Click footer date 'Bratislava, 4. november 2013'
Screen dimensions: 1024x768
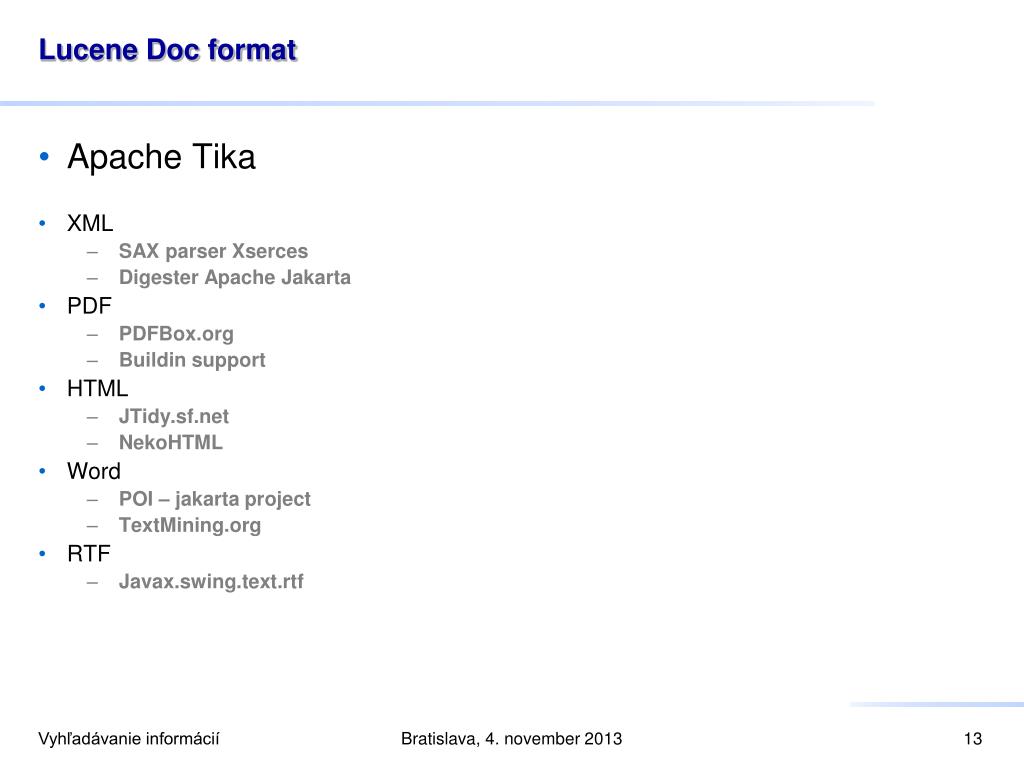click(511, 739)
